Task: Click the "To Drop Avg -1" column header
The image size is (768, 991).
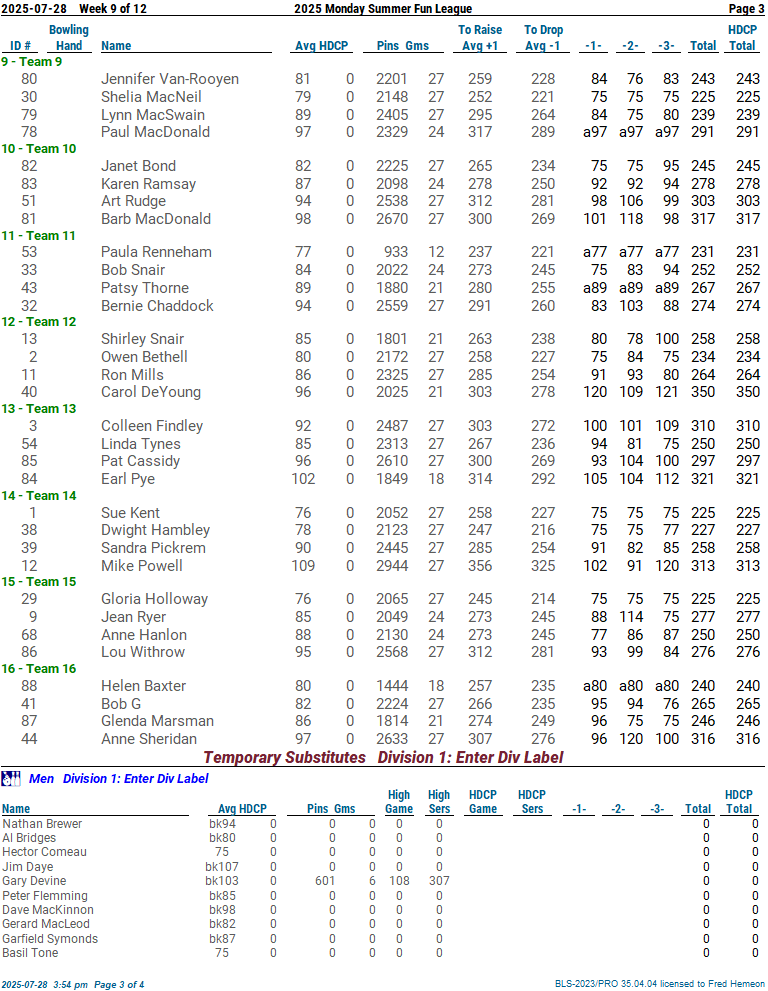Action: click(544, 38)
